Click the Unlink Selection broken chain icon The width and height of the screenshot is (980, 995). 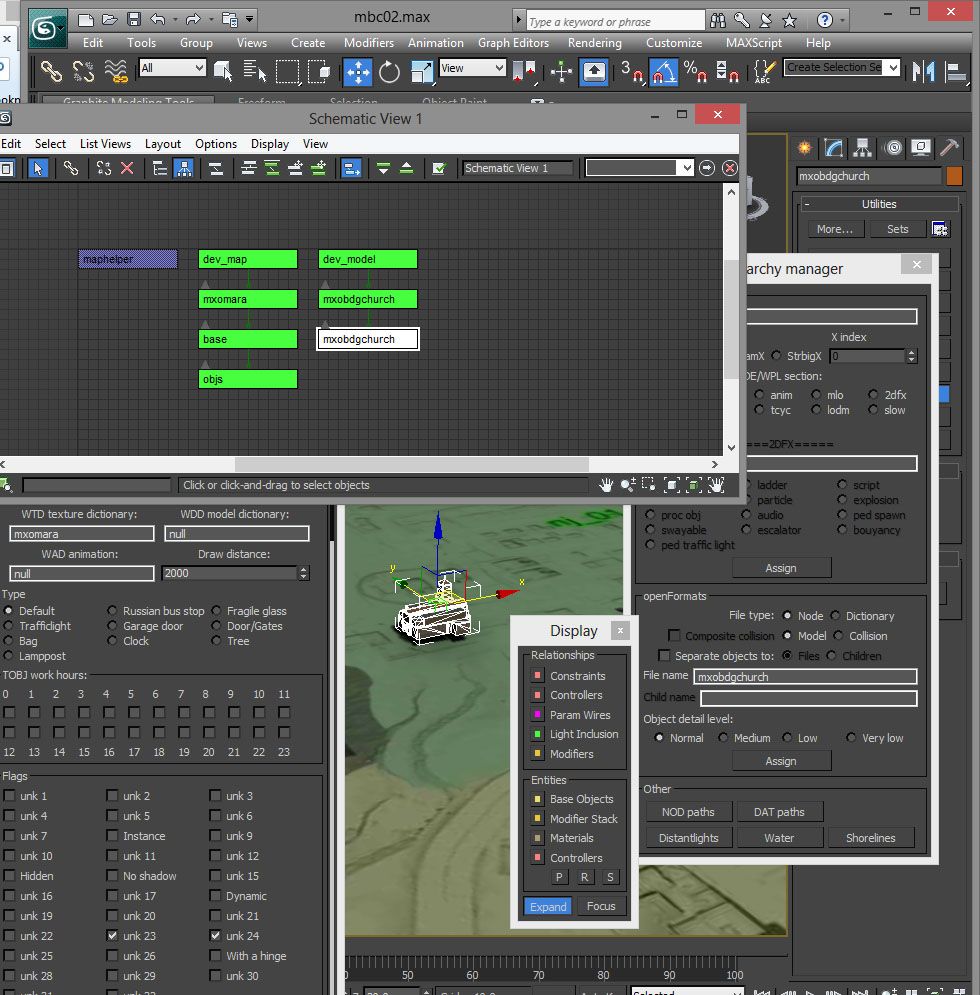[83, 70]
